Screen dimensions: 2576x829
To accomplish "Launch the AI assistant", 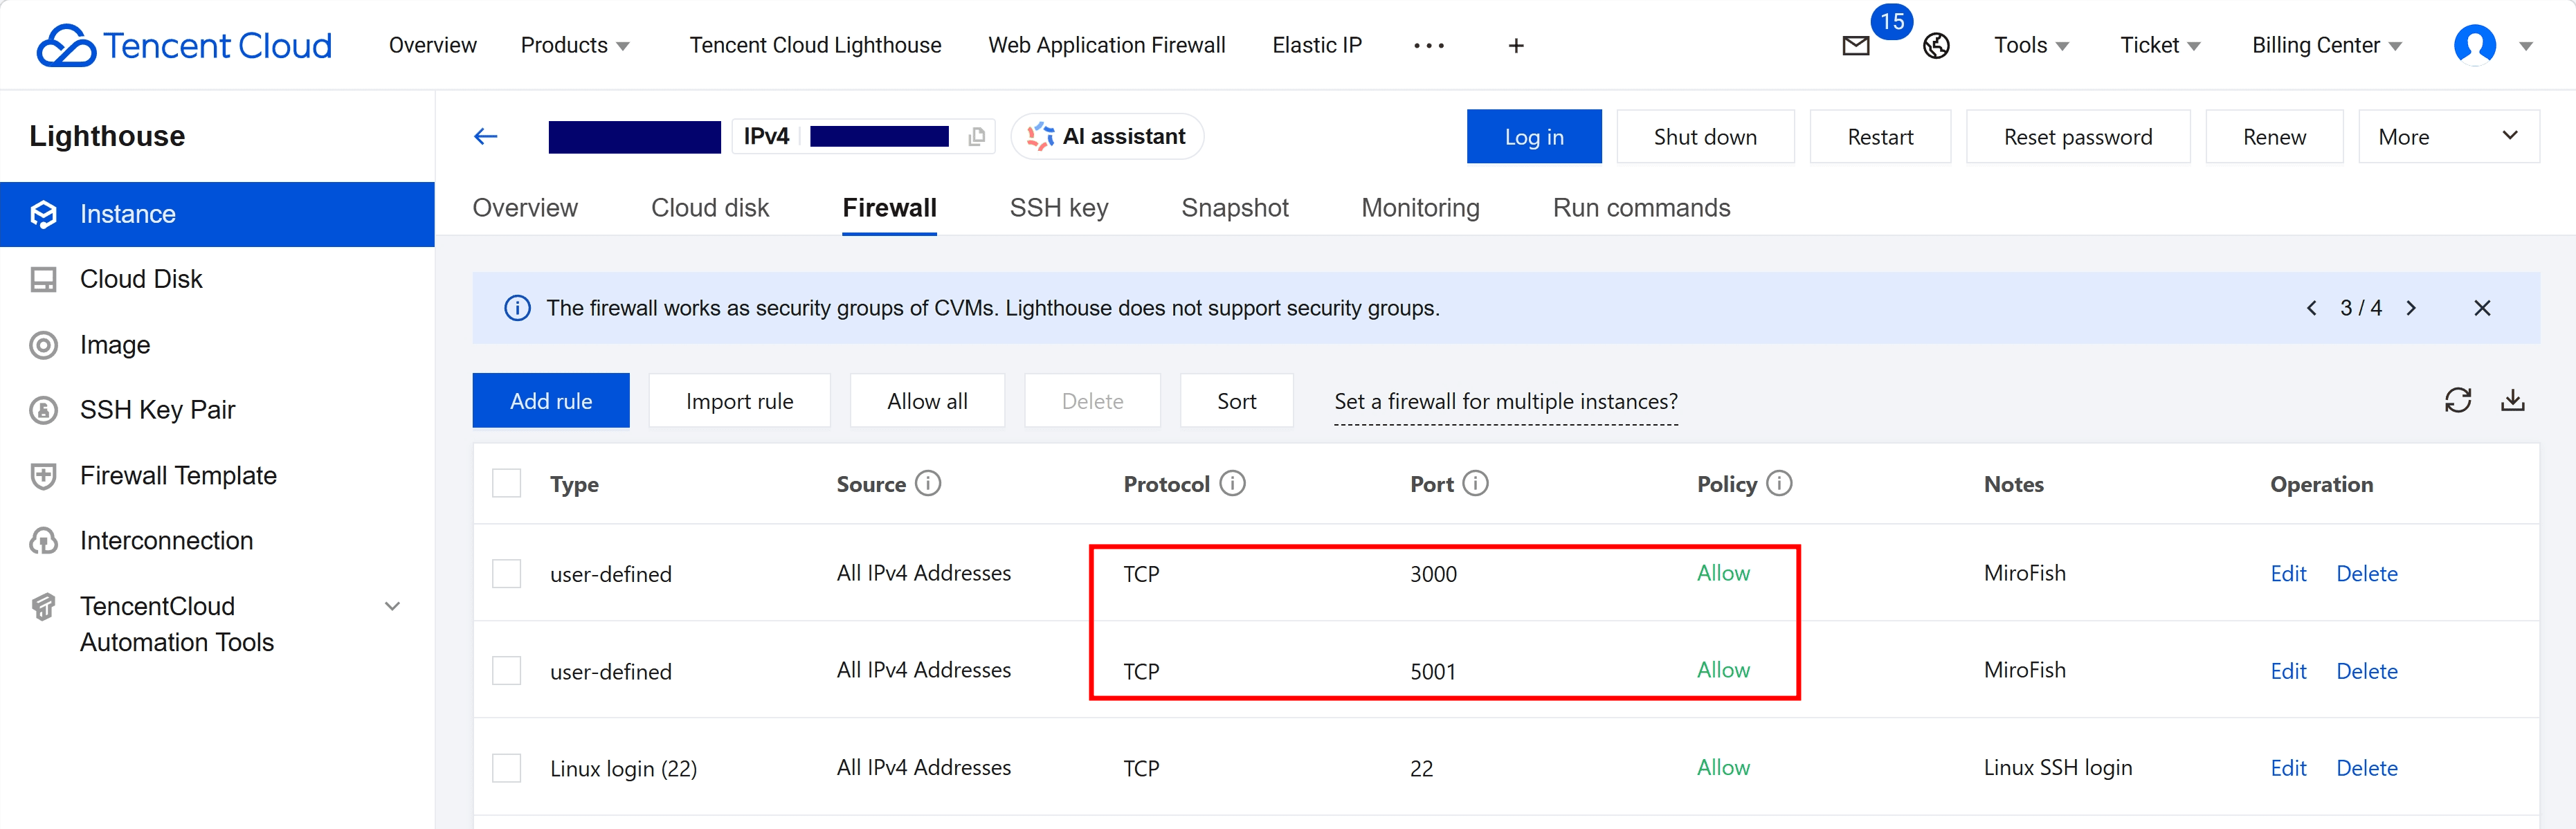I will [x=1107, y=136].
